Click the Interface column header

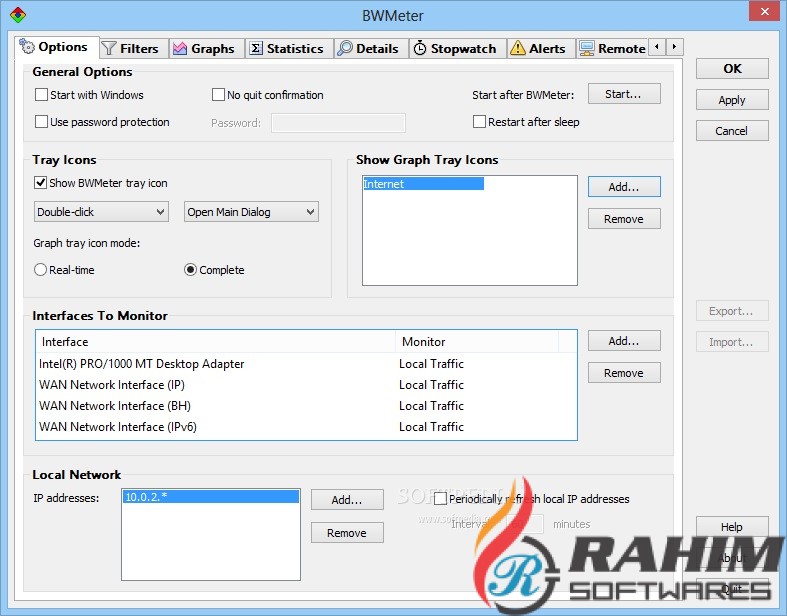point(216,342)
